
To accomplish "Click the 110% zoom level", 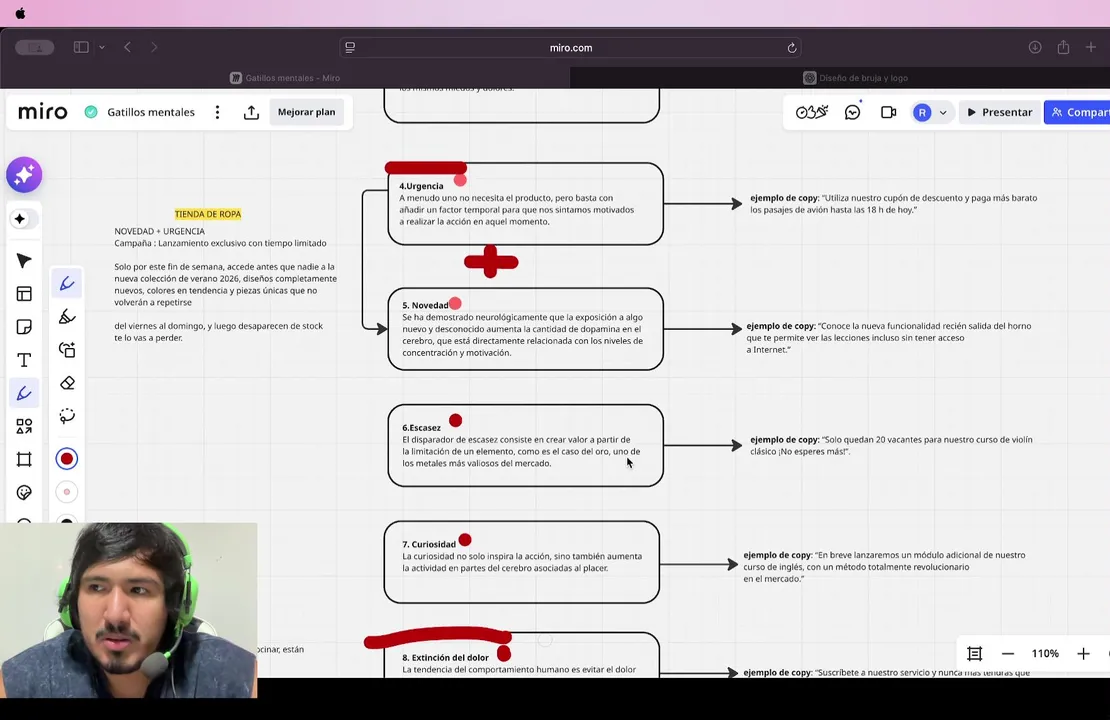I will [1045, 653].
